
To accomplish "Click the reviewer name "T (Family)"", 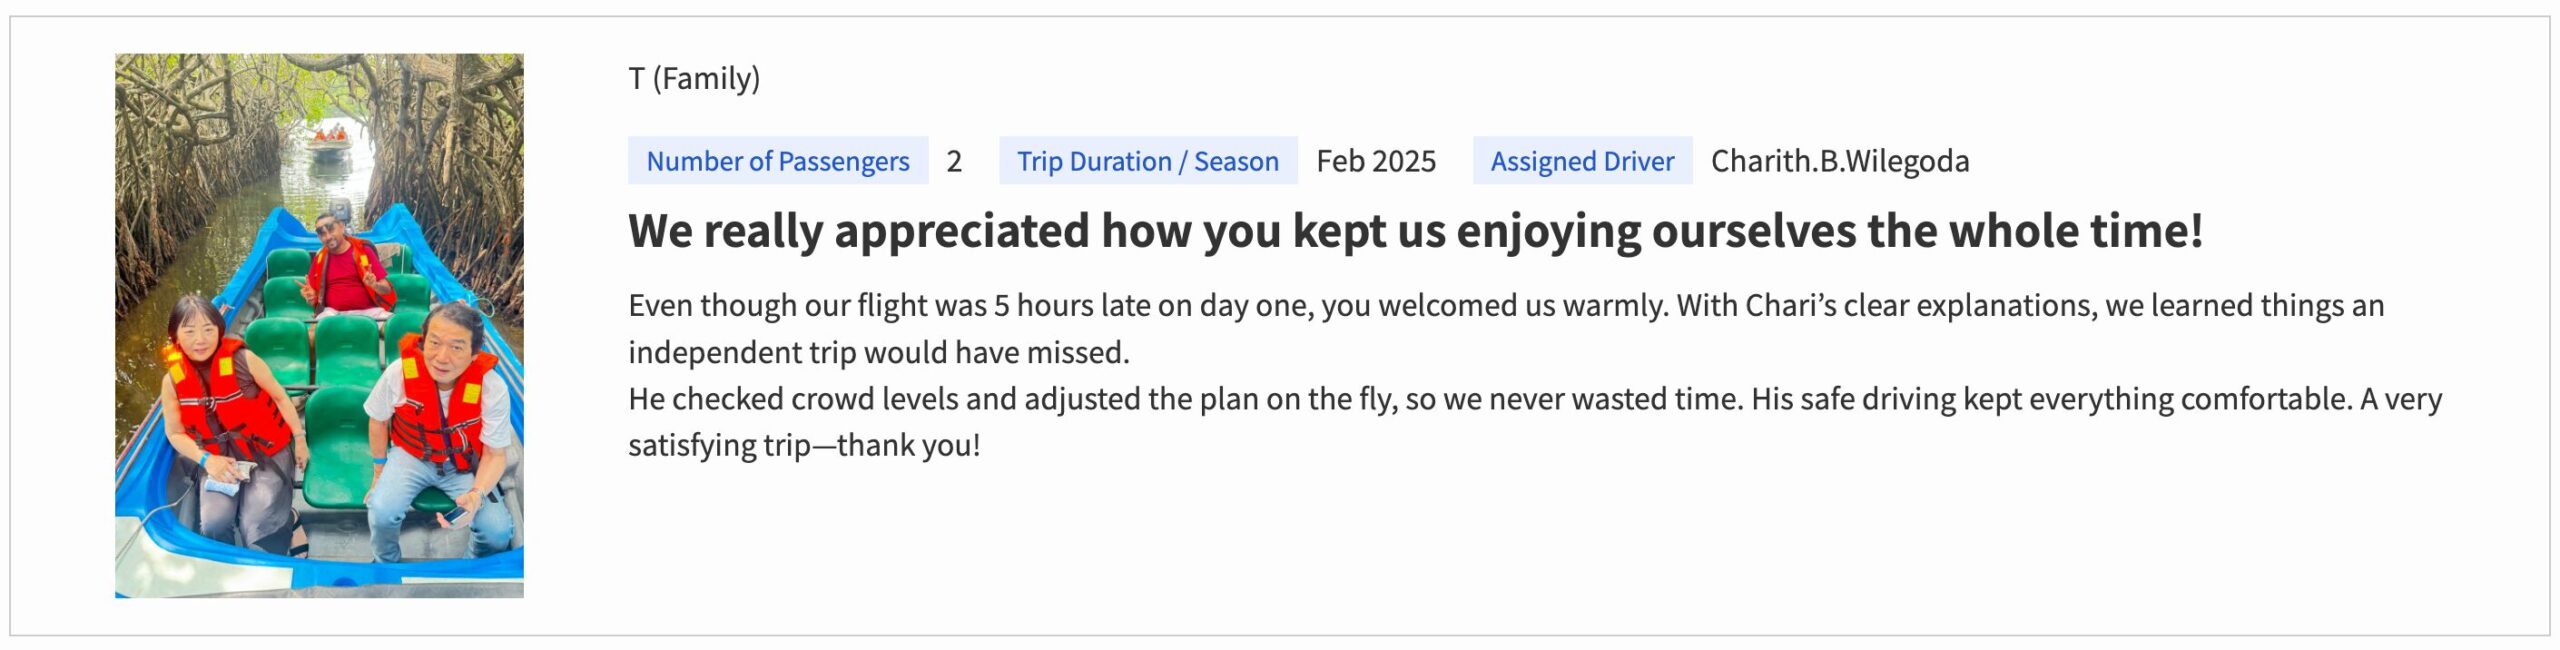I will coord(694,78).
